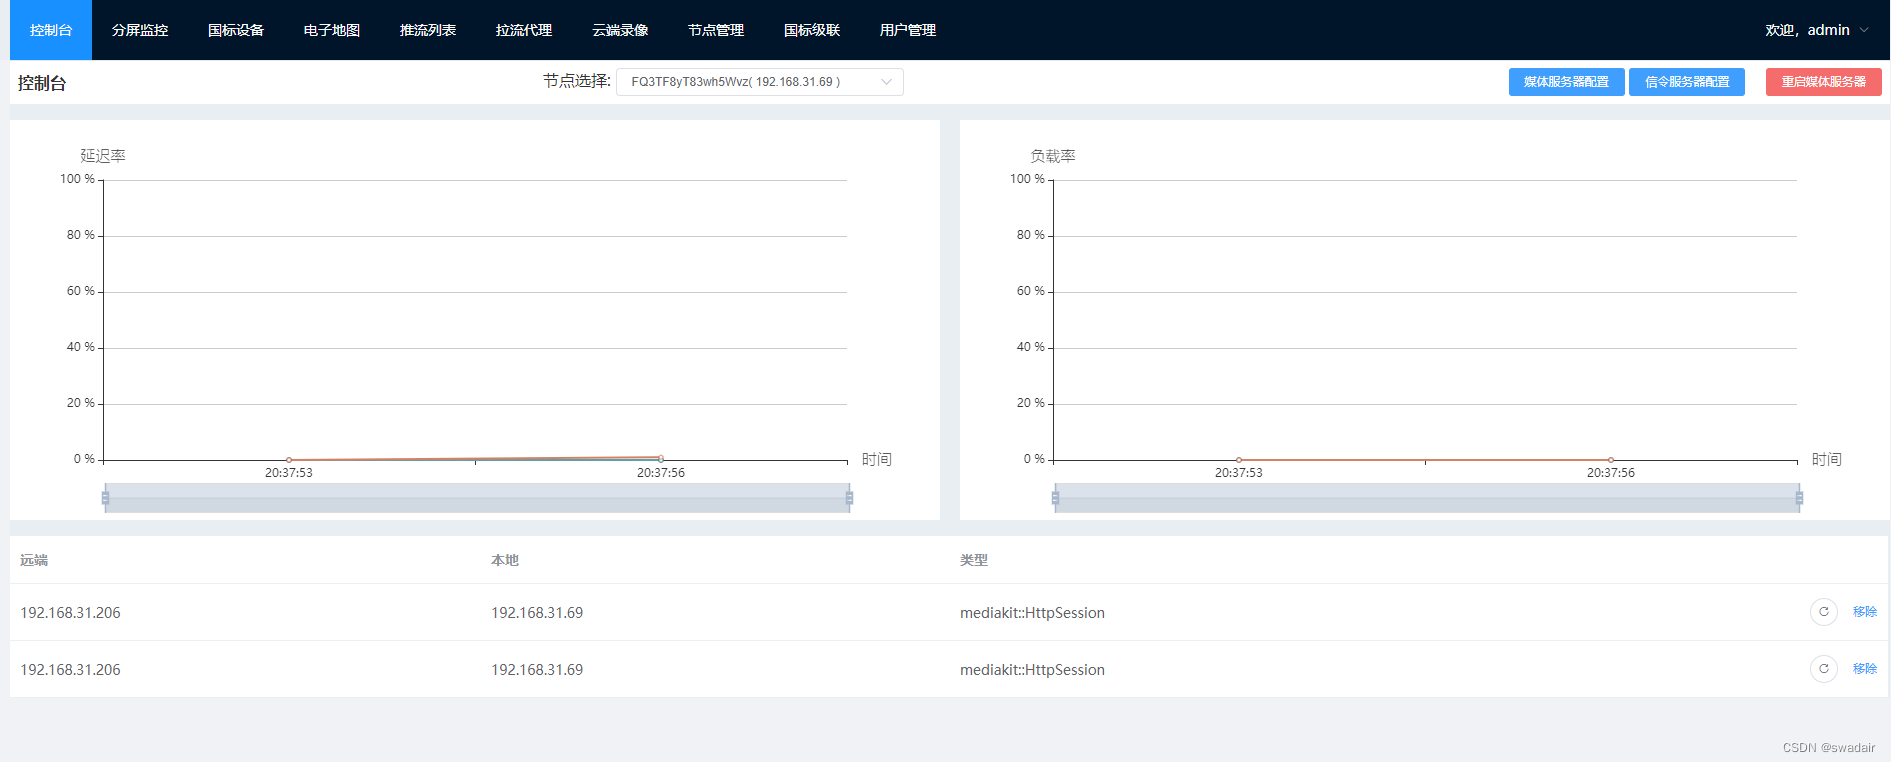
Task: Click remote IP 192.168.31.206 in first row
Action: point(70,613)
